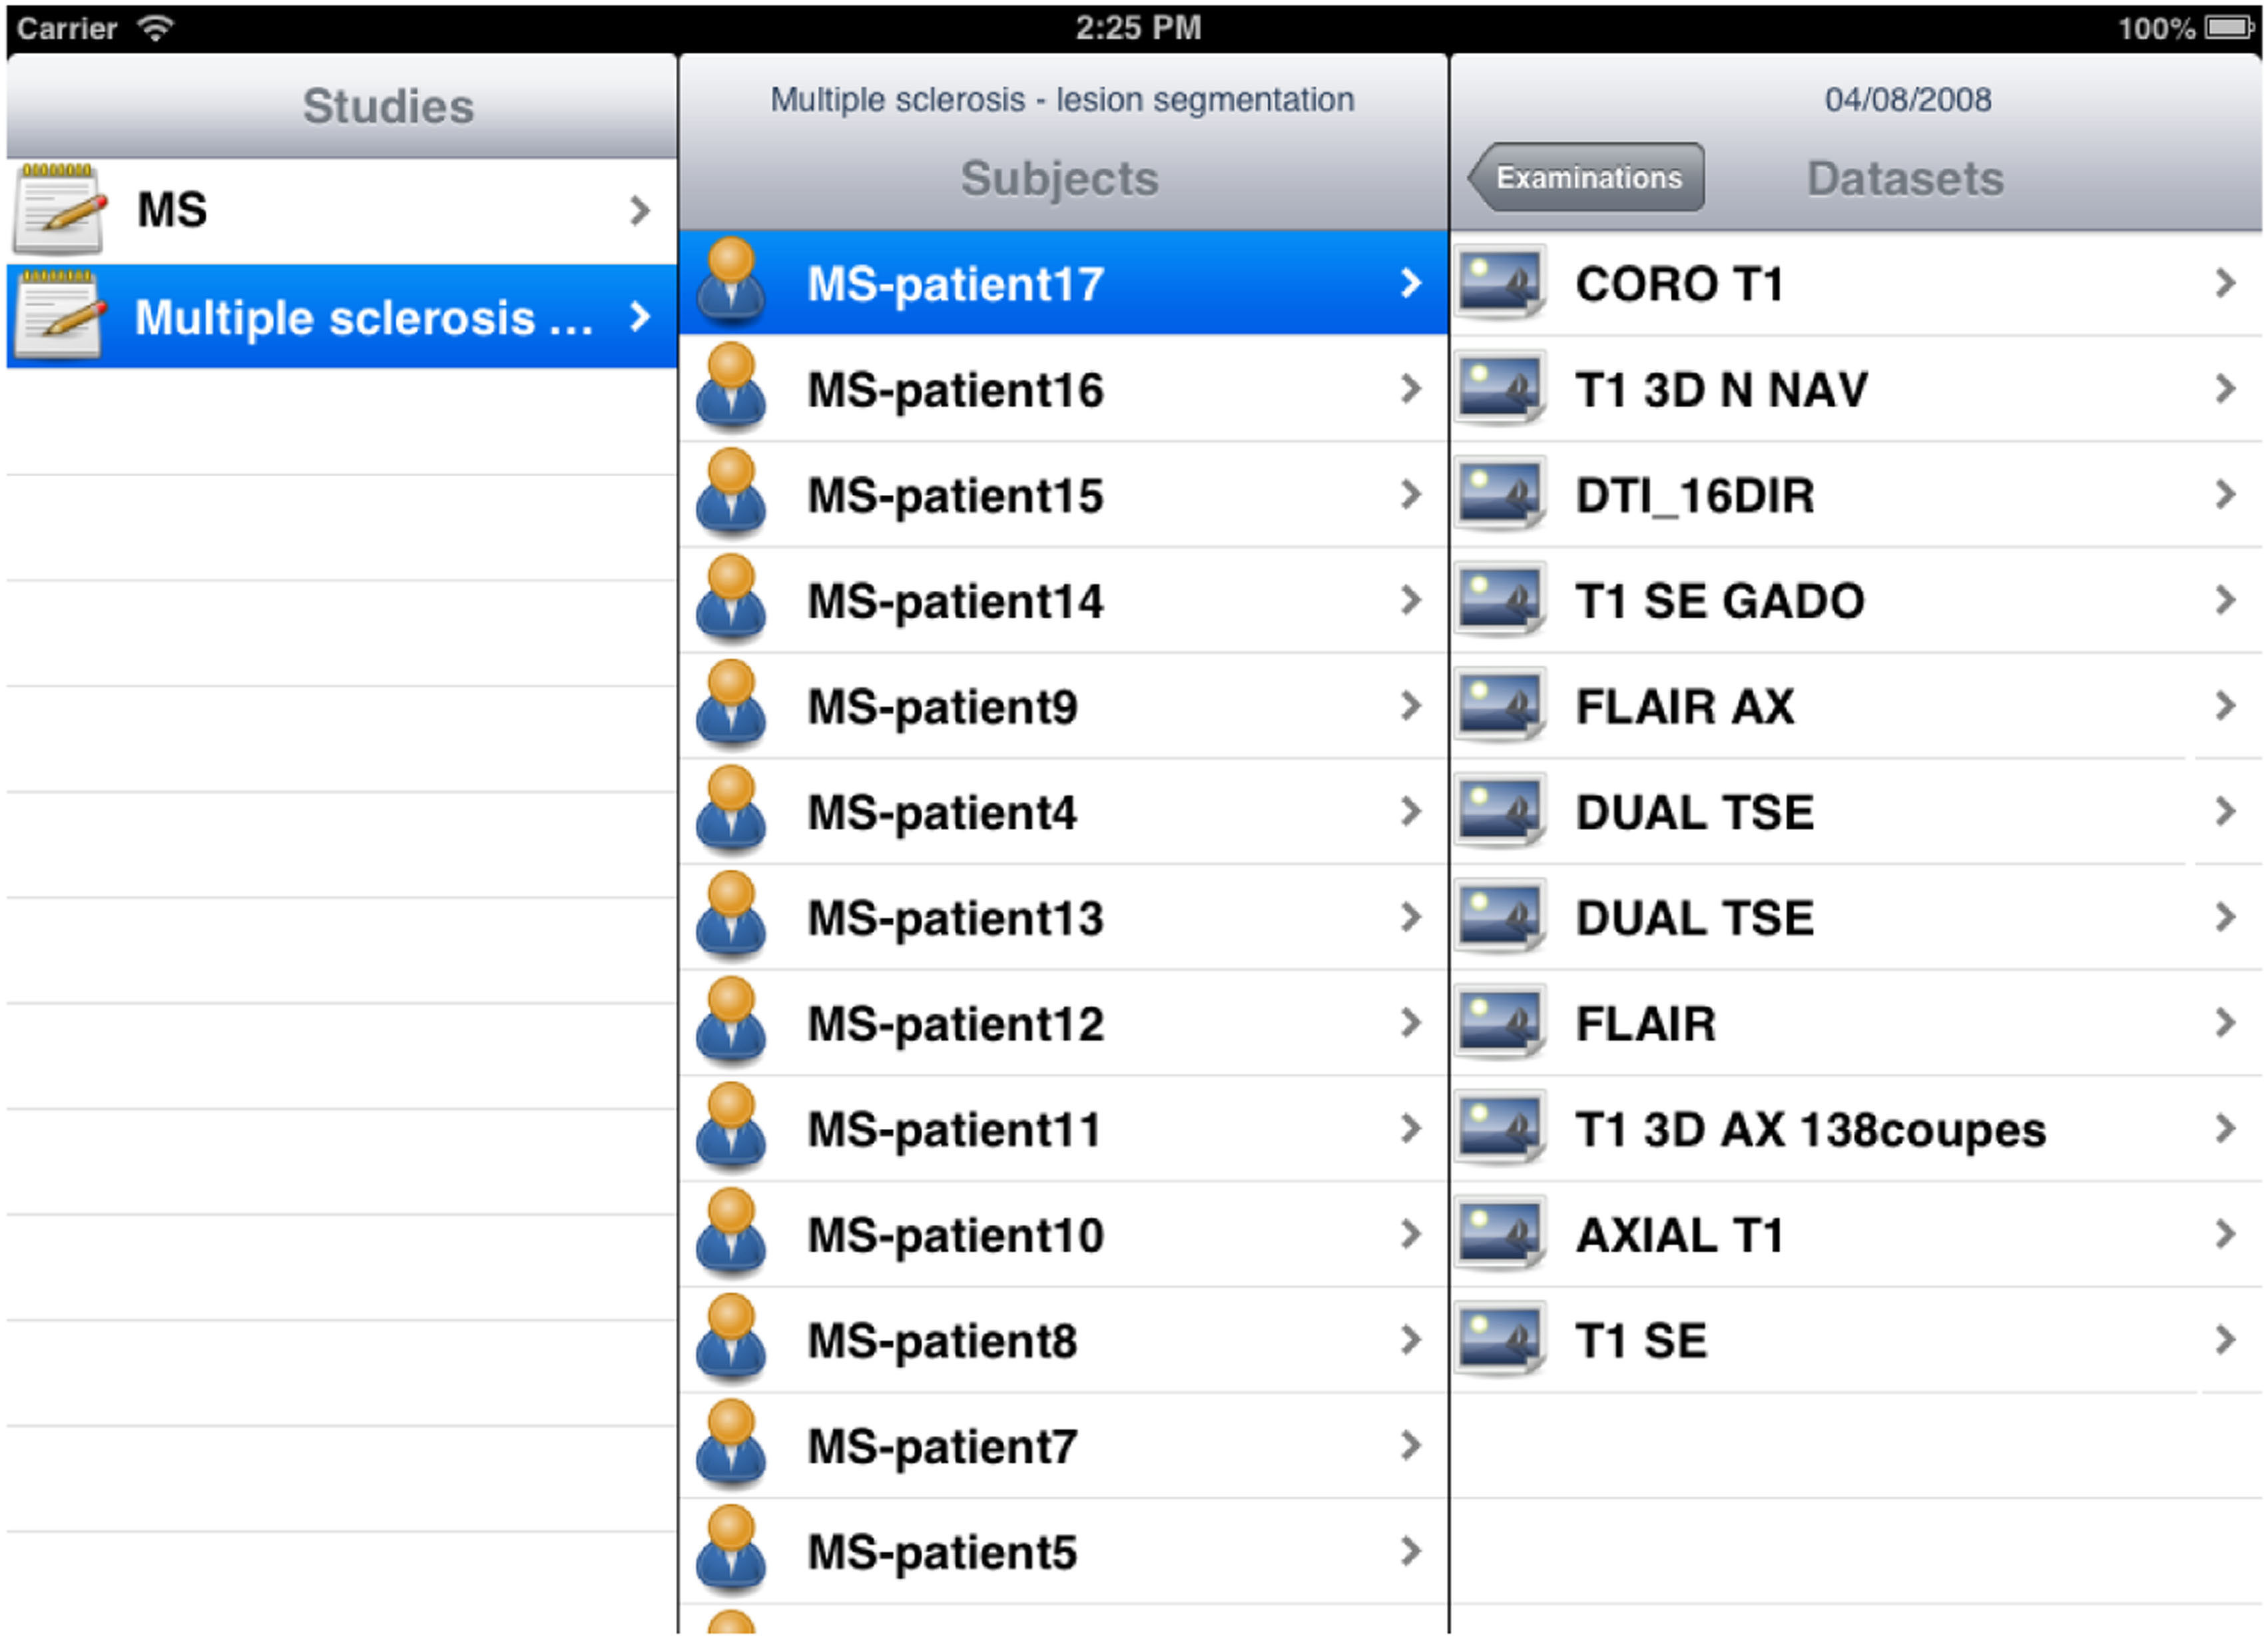Image resolution: width=2268 pixels, height=1639 pixels.
Task: Click the notepad icon beside MS study
Action: click(x=58, y=210)
